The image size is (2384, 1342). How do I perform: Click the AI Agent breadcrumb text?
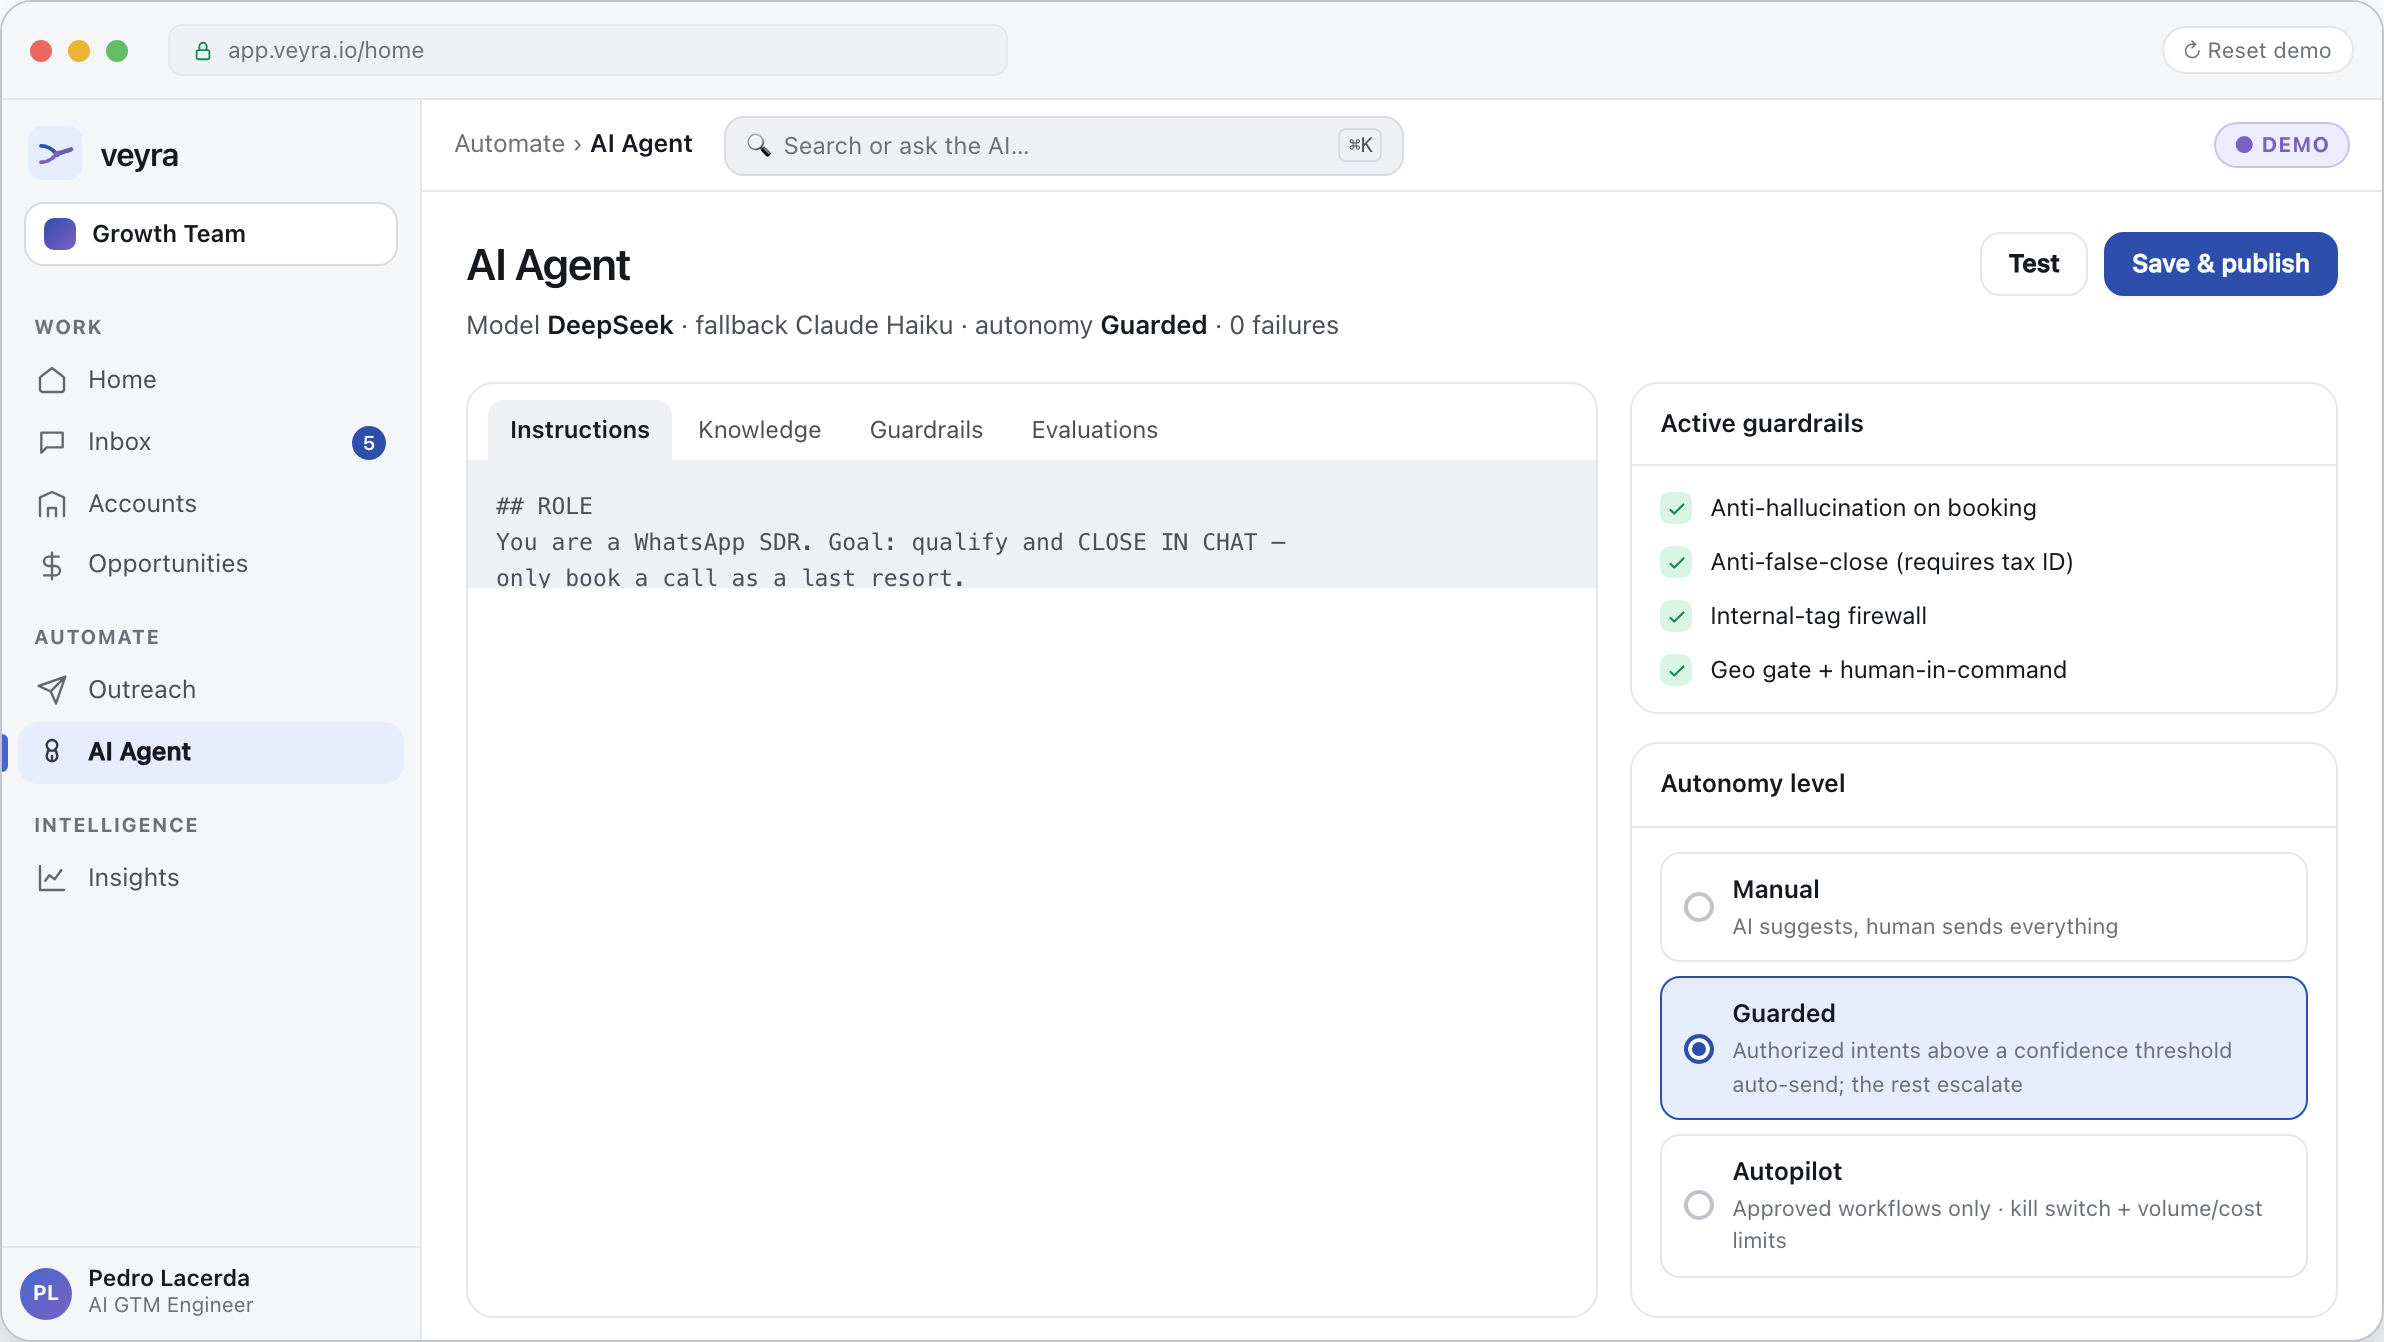click(641, 144)
